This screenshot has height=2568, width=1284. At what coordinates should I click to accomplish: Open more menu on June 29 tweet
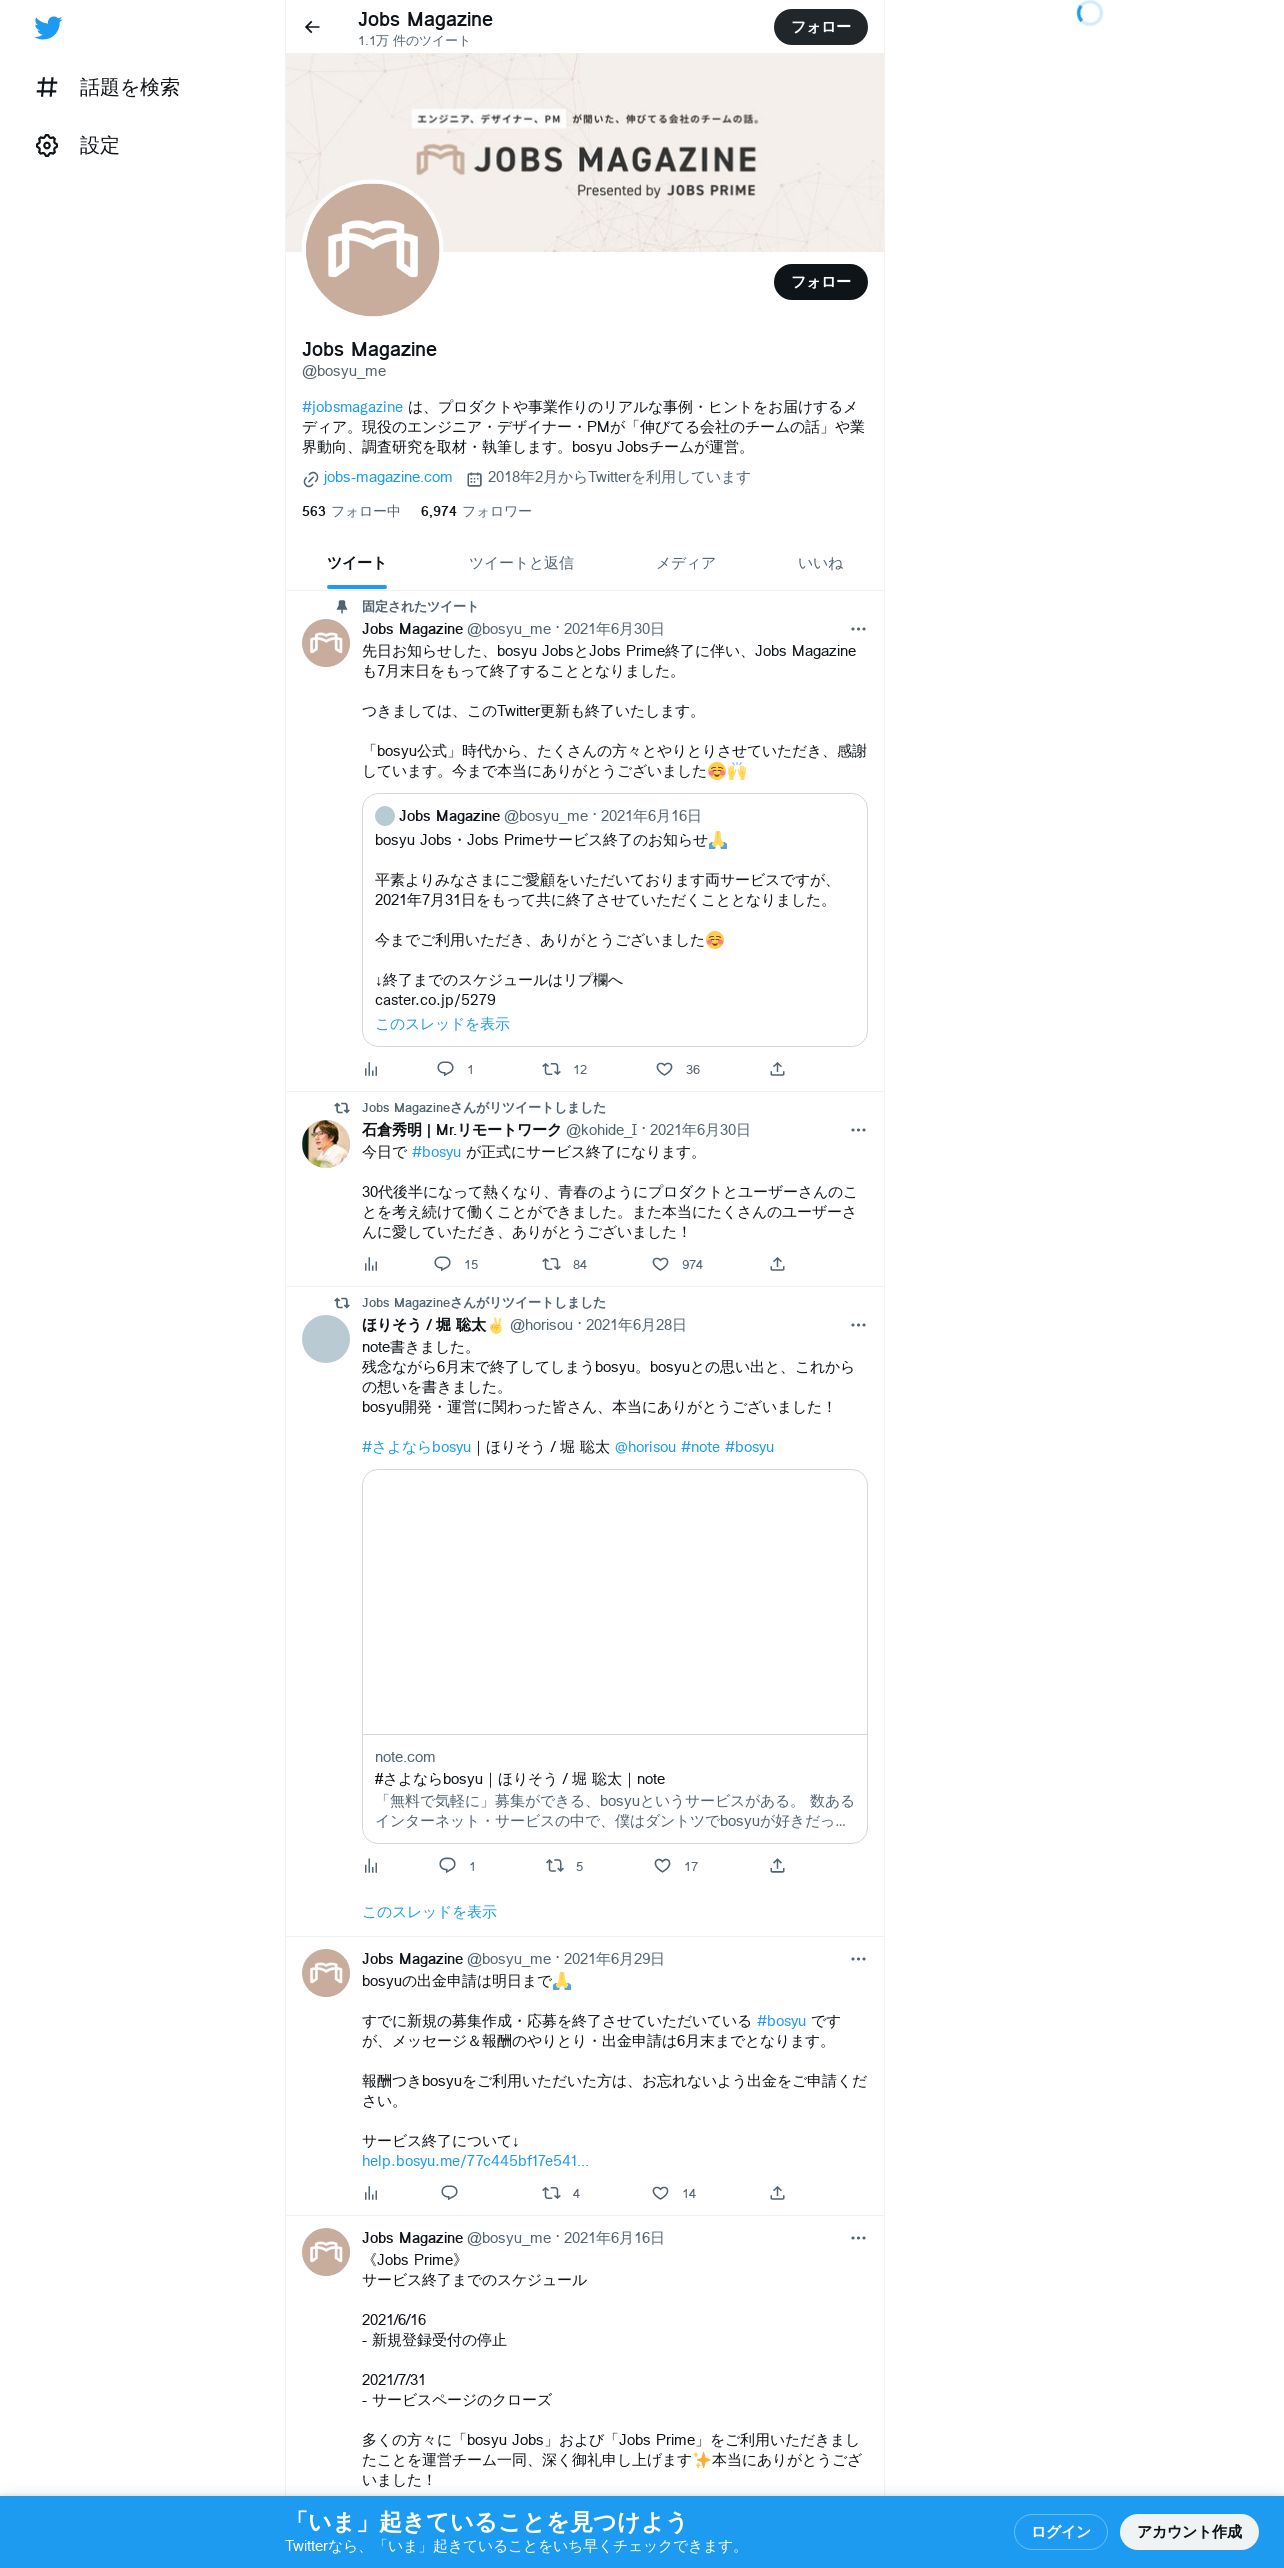pyautogui.click(x=858, y=1959)
